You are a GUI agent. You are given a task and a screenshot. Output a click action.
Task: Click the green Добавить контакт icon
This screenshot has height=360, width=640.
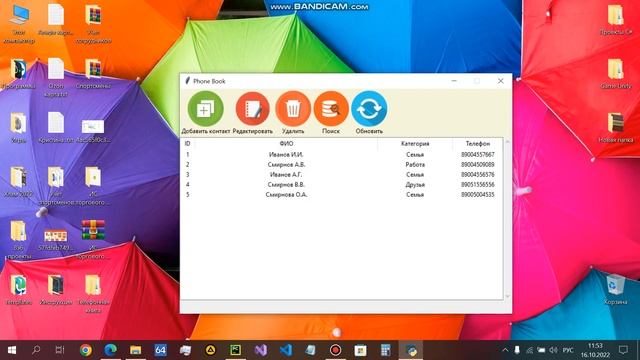click(x=205, y=109)
